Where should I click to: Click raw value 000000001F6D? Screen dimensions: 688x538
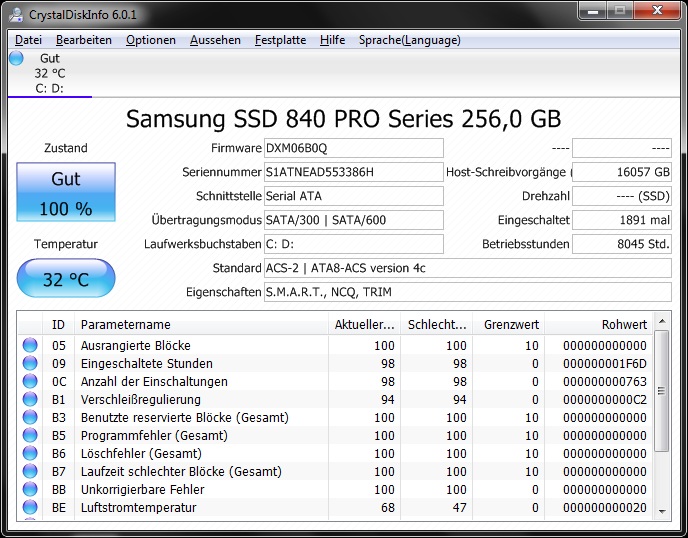point(605,363)
